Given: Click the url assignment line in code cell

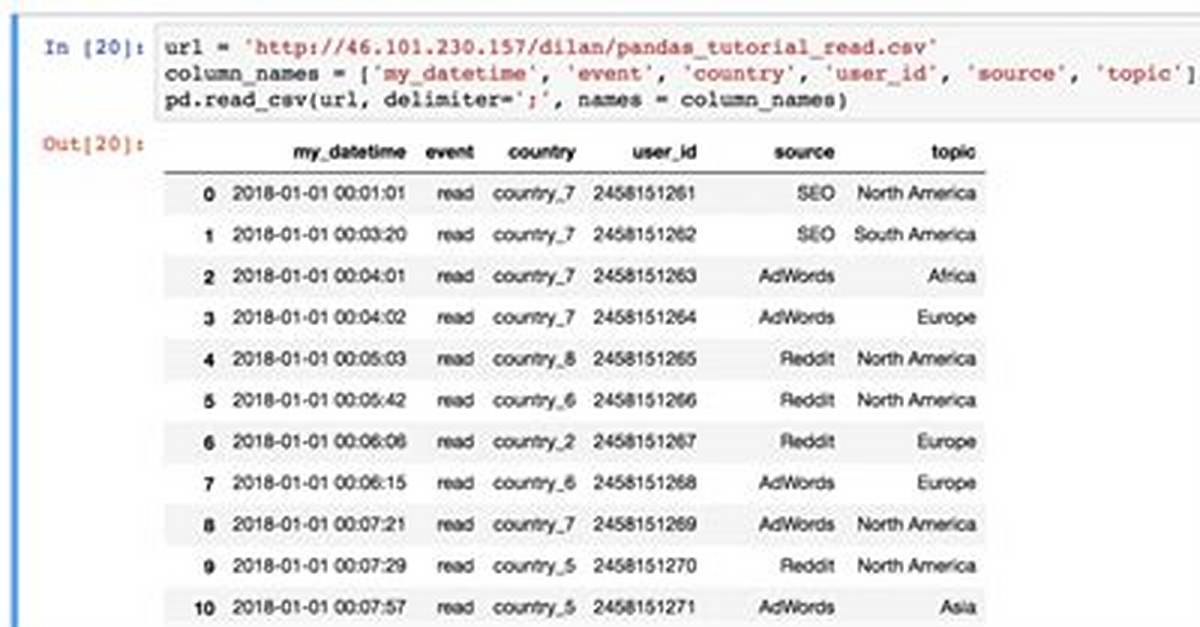Looking at the screenshot, I should point(551,47).
